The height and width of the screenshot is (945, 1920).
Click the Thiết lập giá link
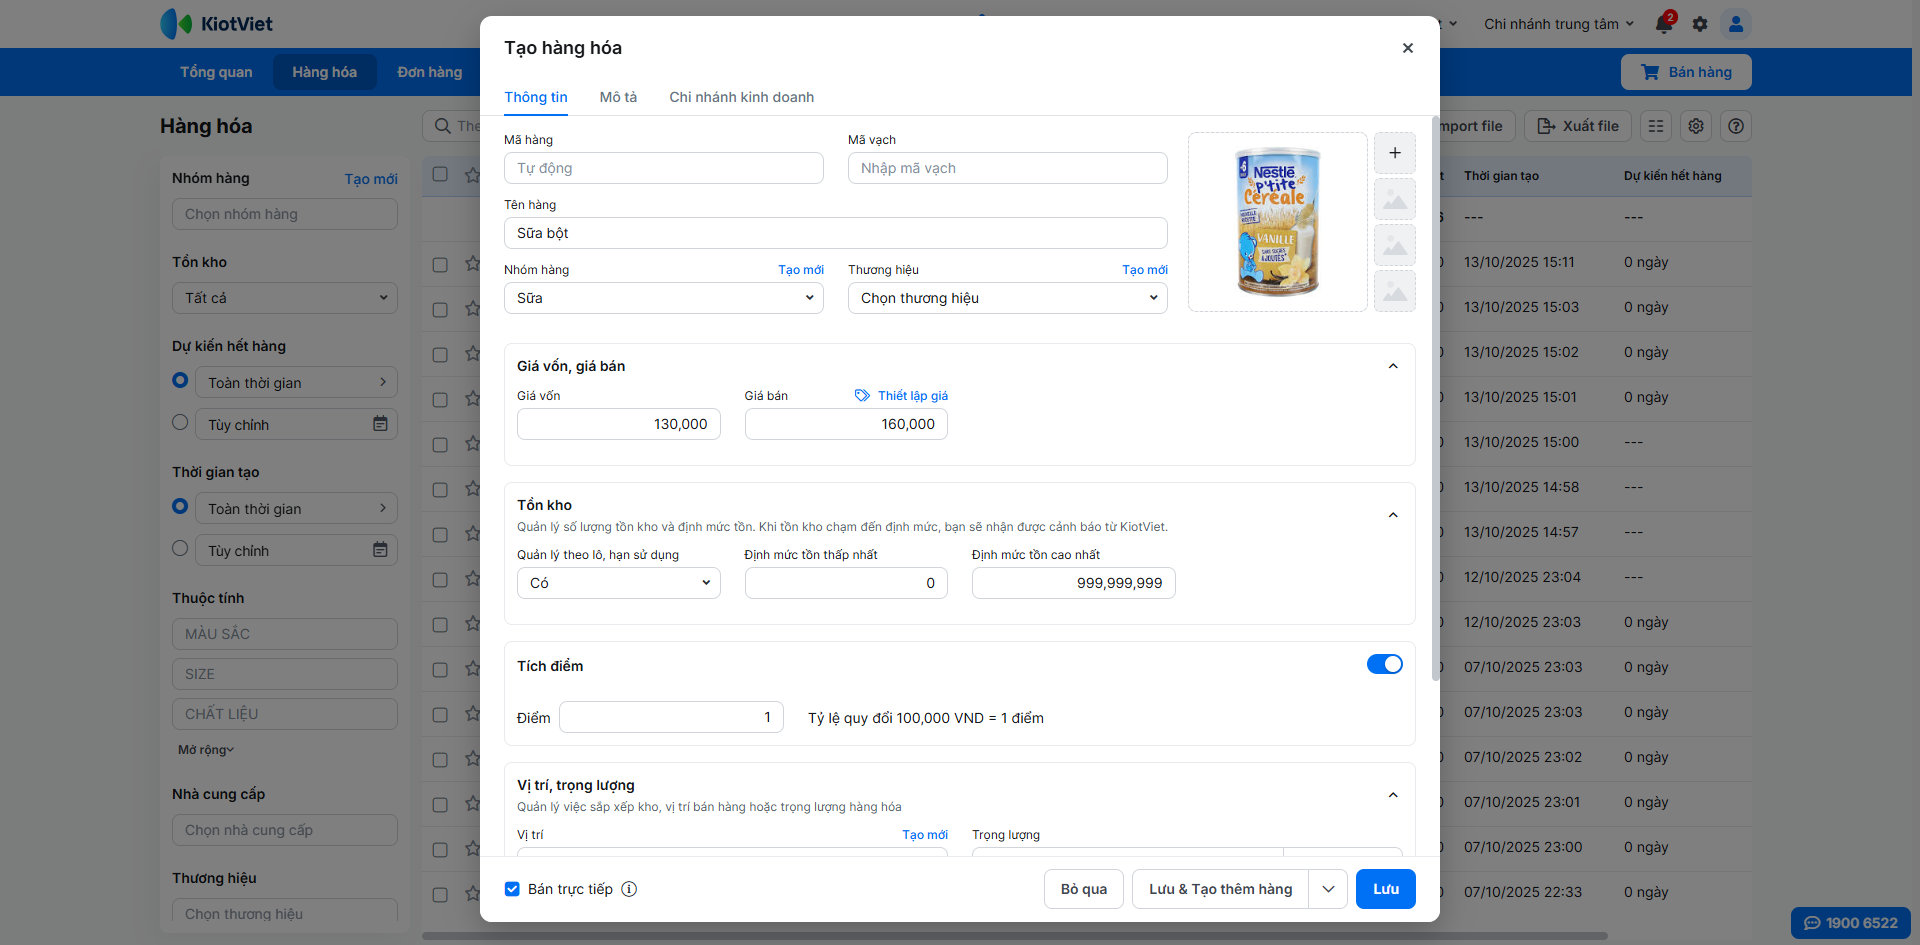912,396
